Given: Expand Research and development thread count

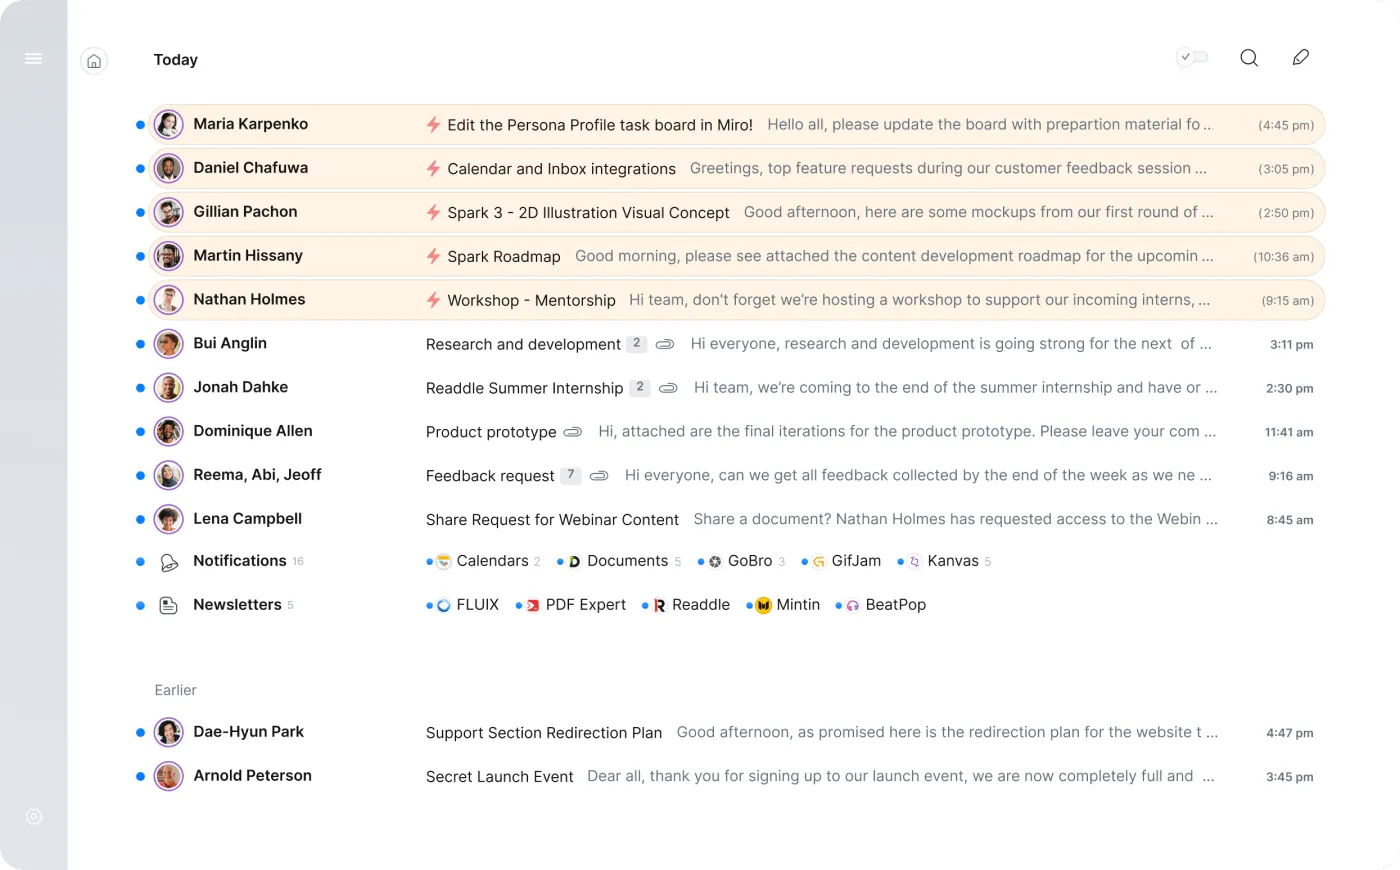Looking at the screenshot, I should point(636,344).
